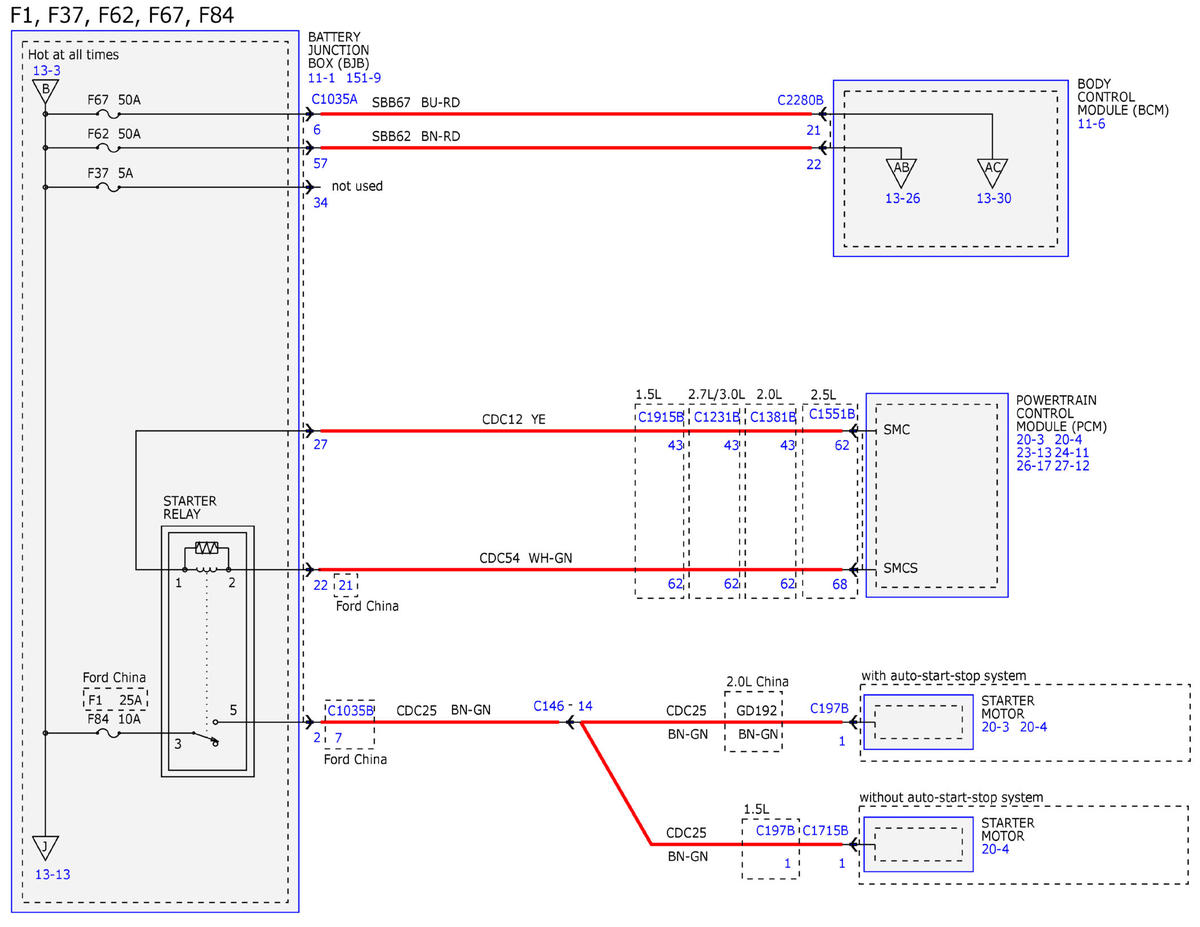Select the J triangle ground symbol
The width and height of the screenshot is (1200, 927).
(x=45, y=849)
